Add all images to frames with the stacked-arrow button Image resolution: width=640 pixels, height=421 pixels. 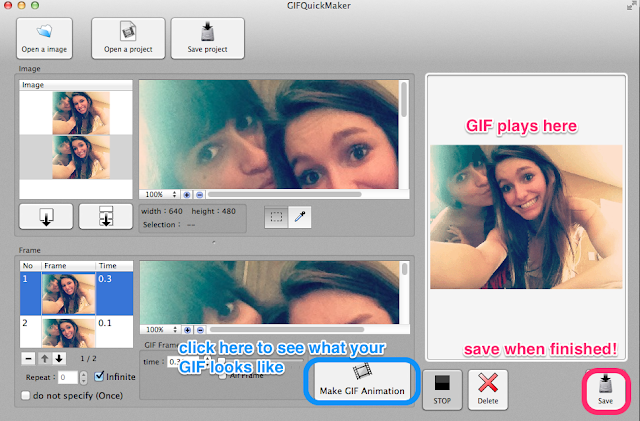pyautogui.click(x=106, y=216)
